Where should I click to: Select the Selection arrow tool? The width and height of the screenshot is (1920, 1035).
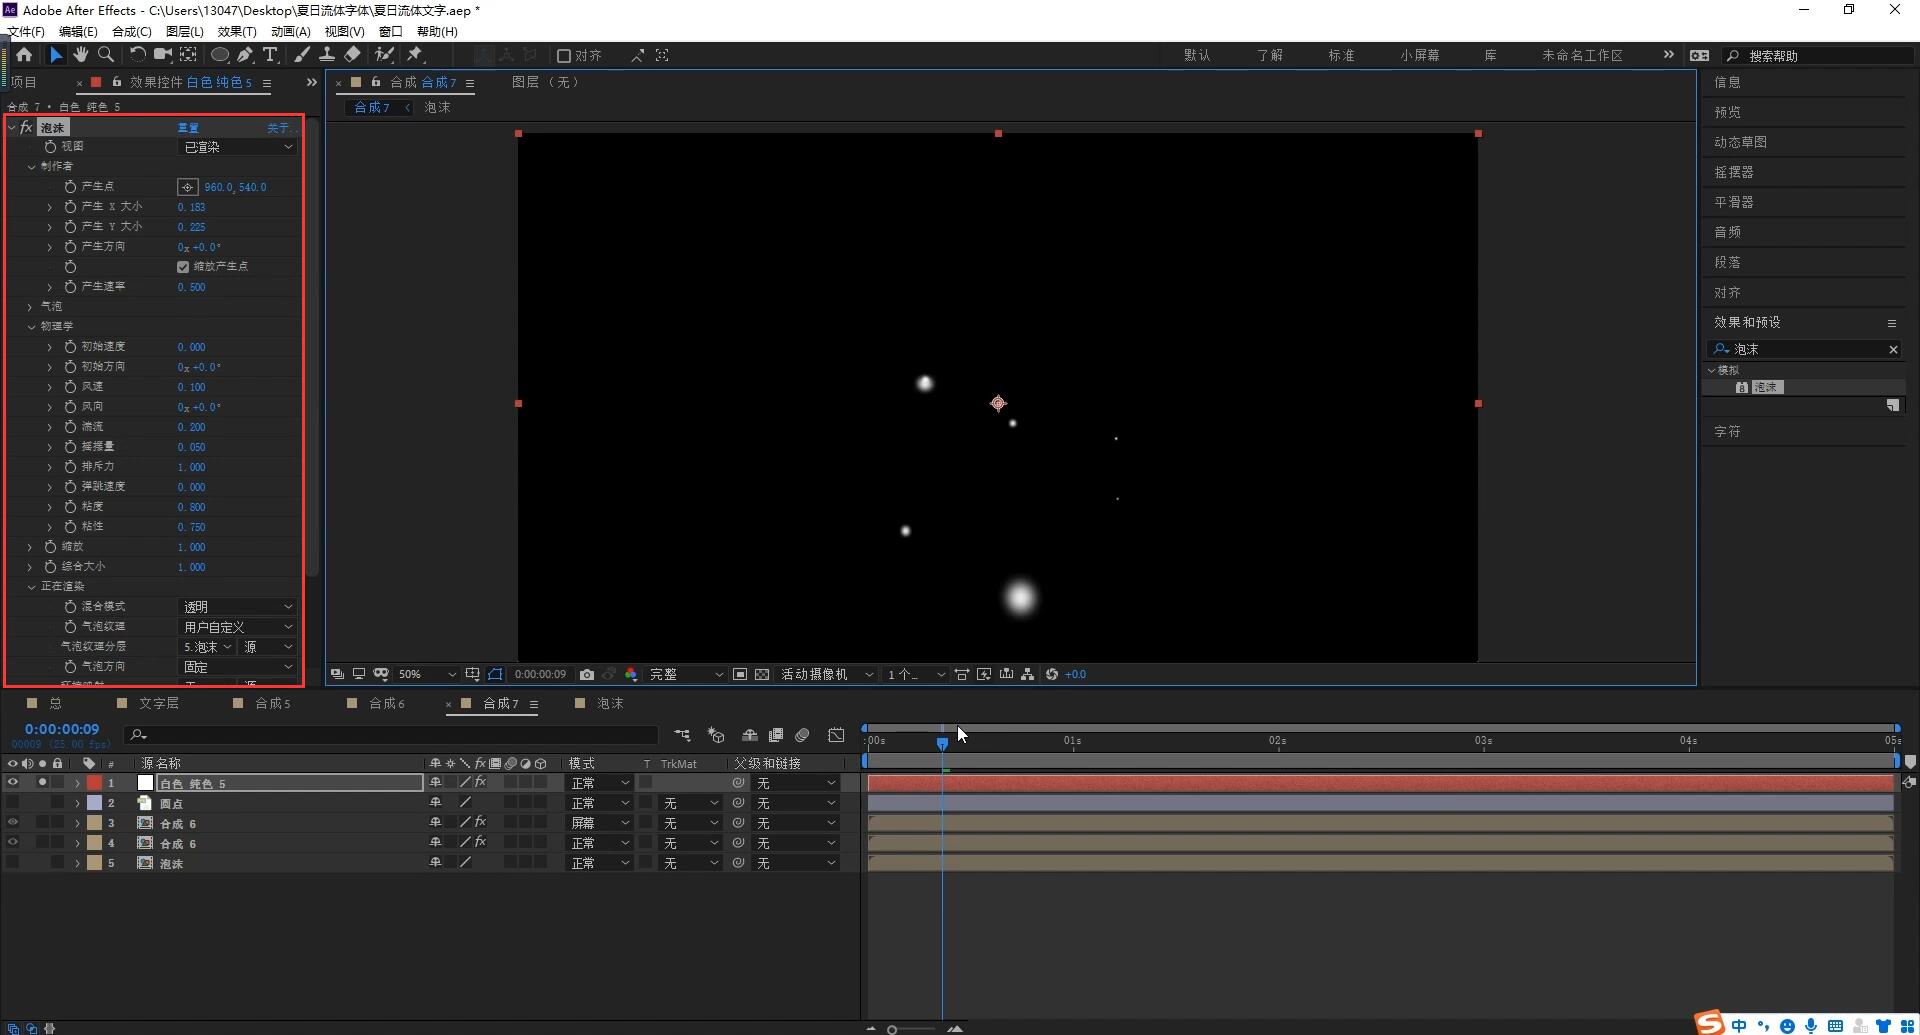pyautogui.click(x=55, y=55)
